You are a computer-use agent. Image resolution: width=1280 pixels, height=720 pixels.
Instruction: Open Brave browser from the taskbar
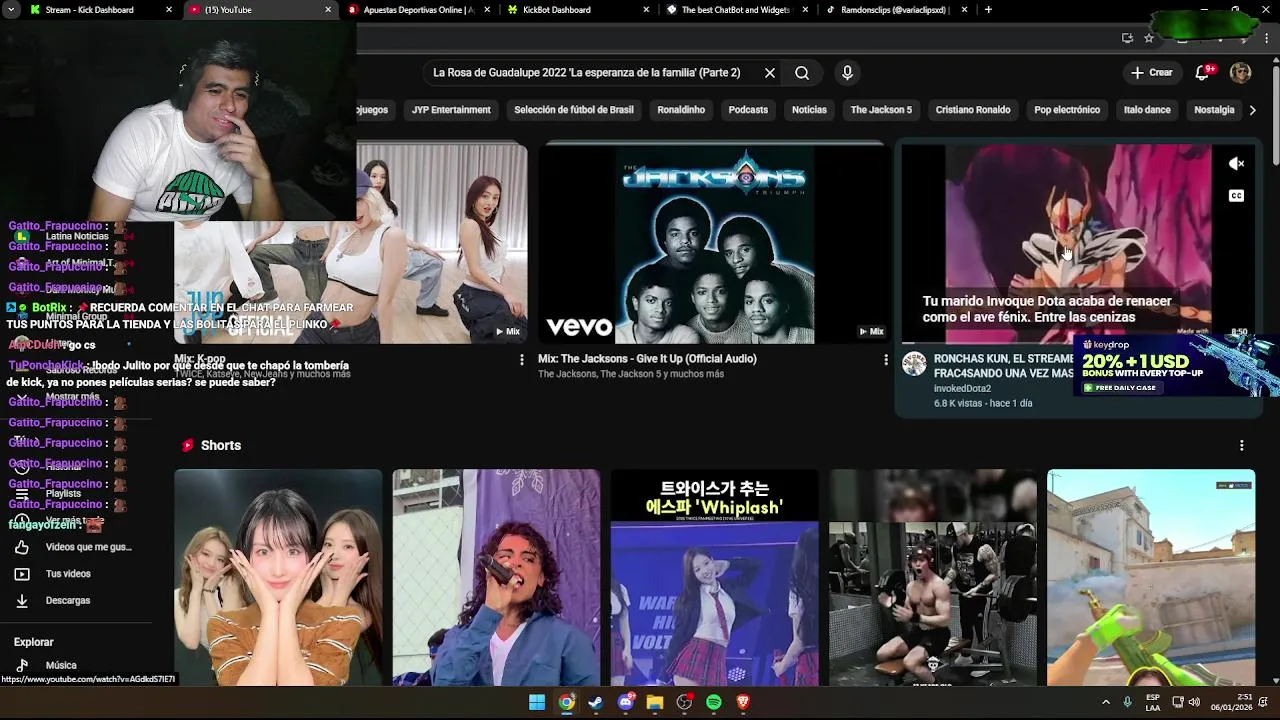(x=743, y=702)
